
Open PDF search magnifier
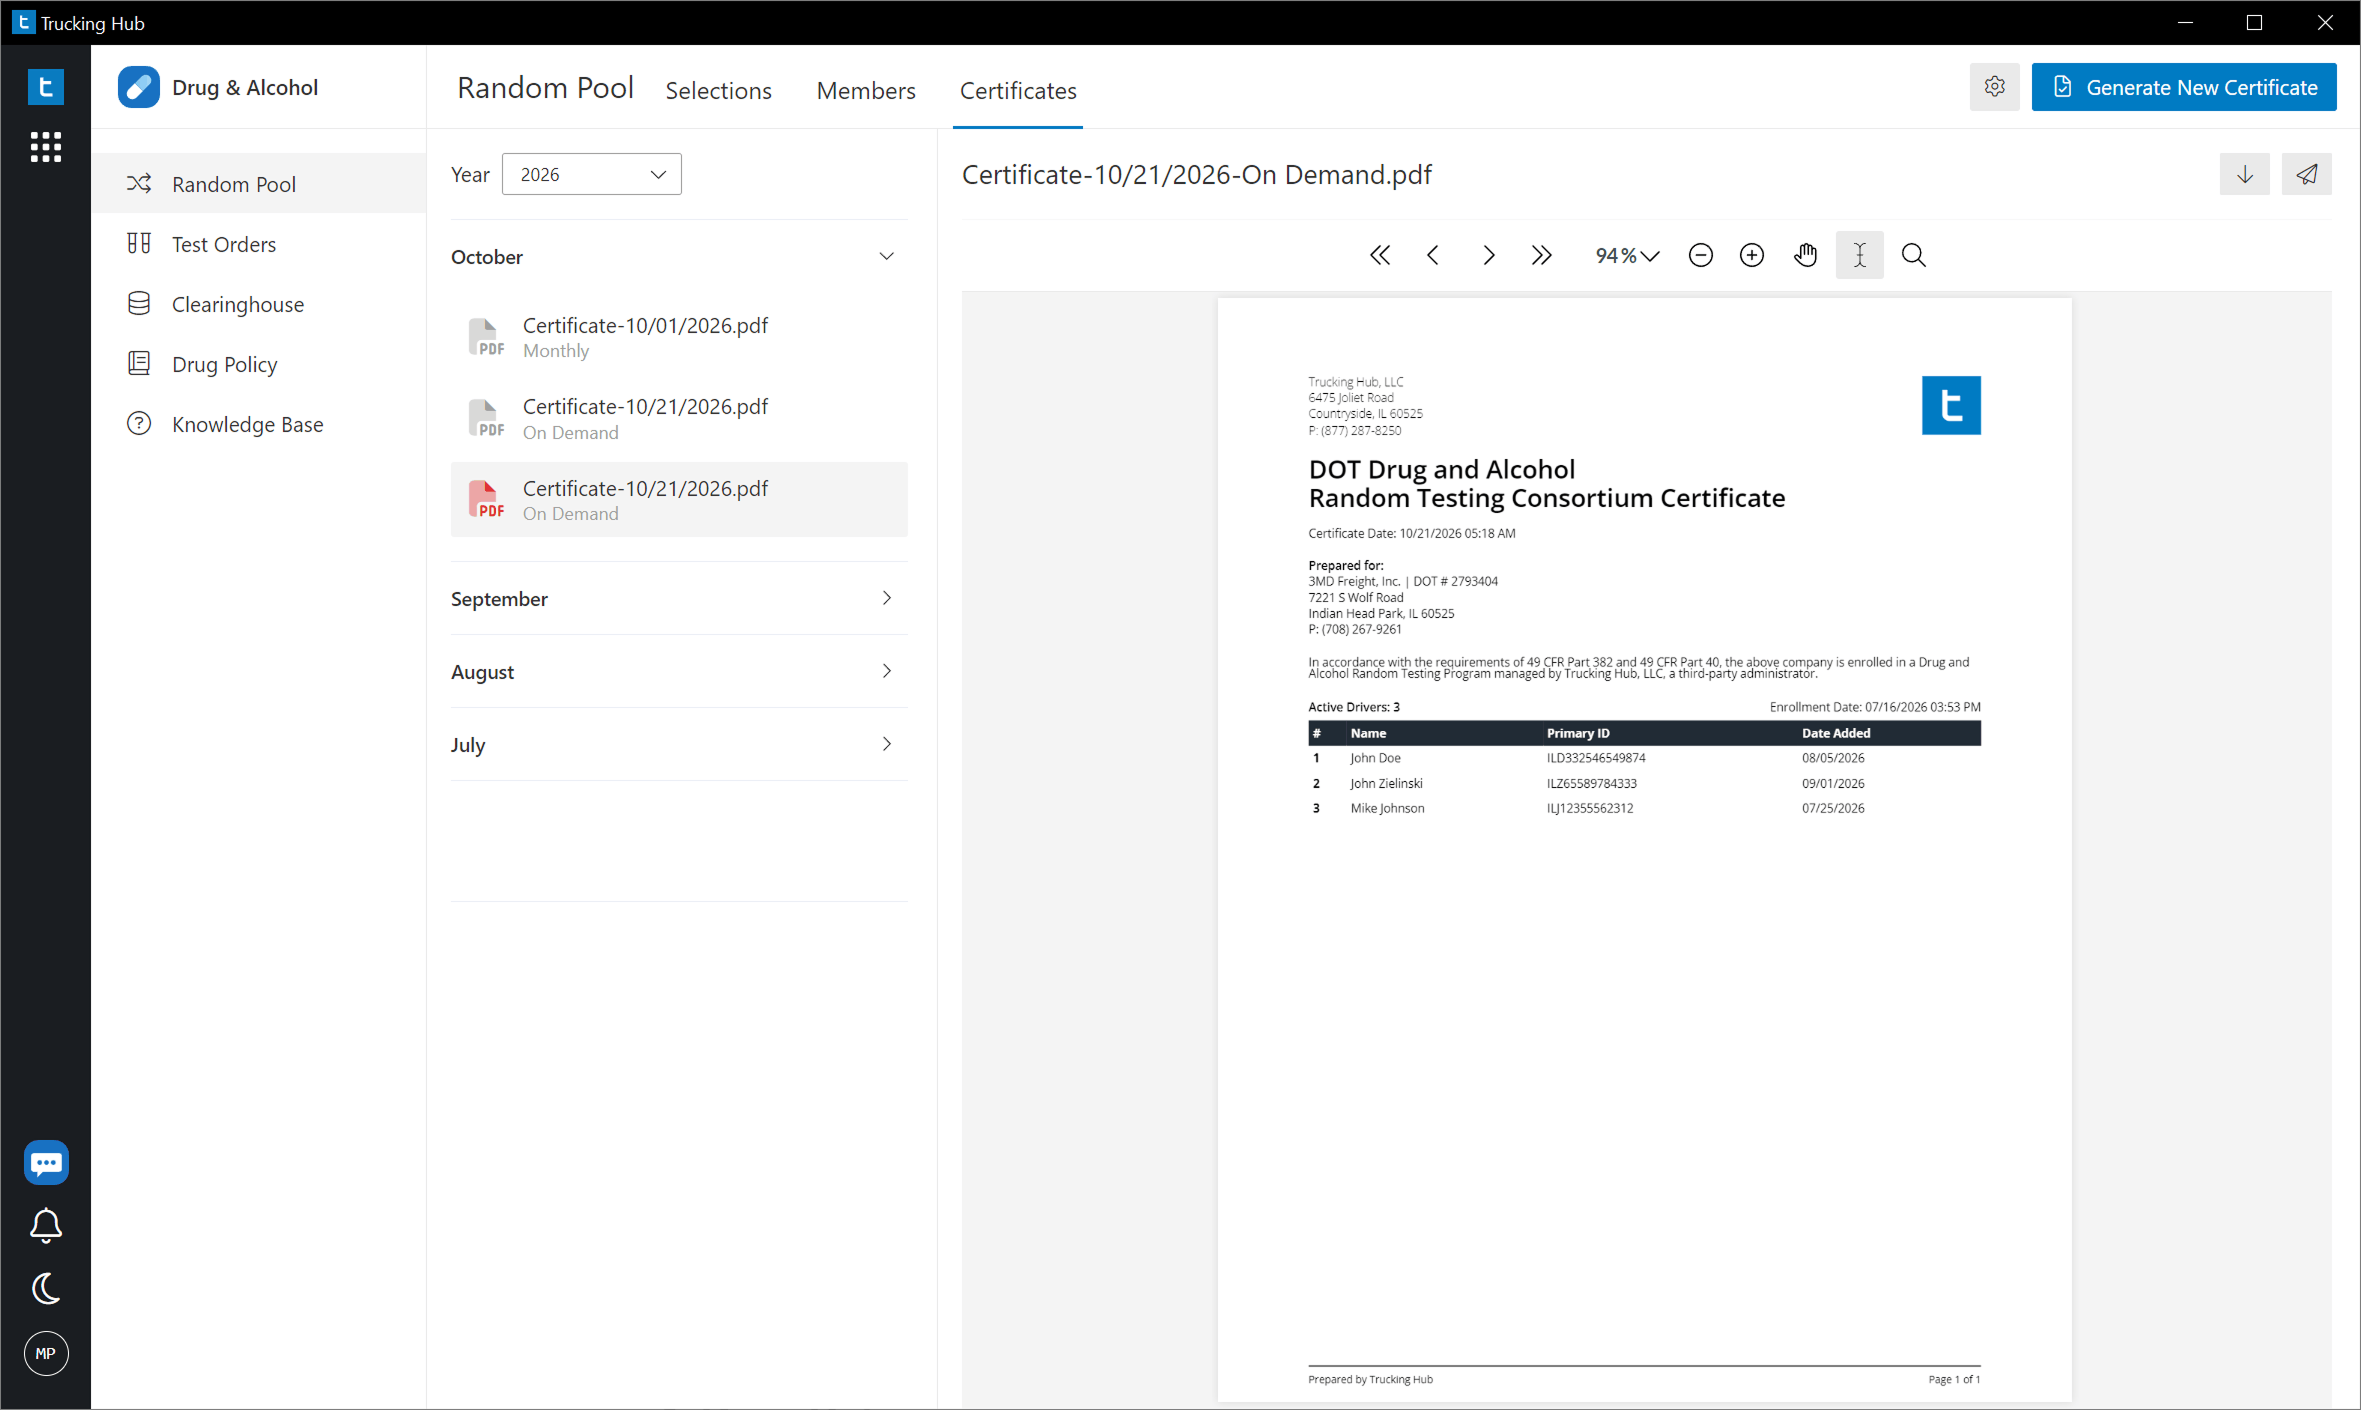[x=1914, y=255]
